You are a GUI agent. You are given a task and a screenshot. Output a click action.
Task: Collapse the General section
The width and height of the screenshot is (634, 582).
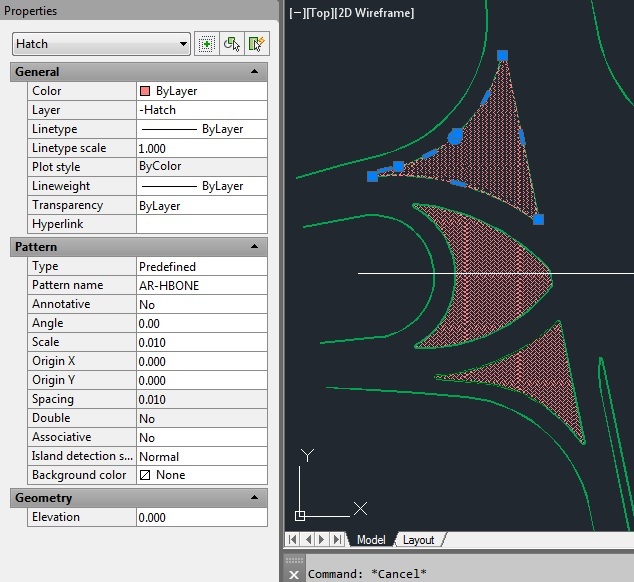(255, 72)
